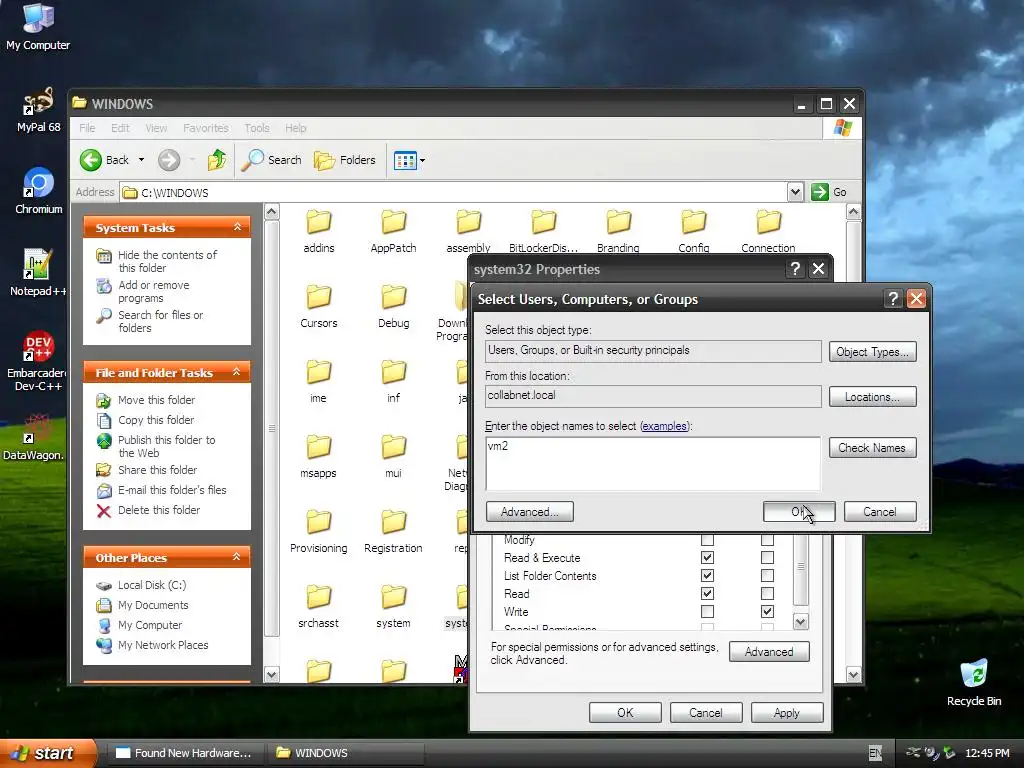Open the Favorites menu
This screenshot has width=1024, height=768.
[x=206, y=128]
